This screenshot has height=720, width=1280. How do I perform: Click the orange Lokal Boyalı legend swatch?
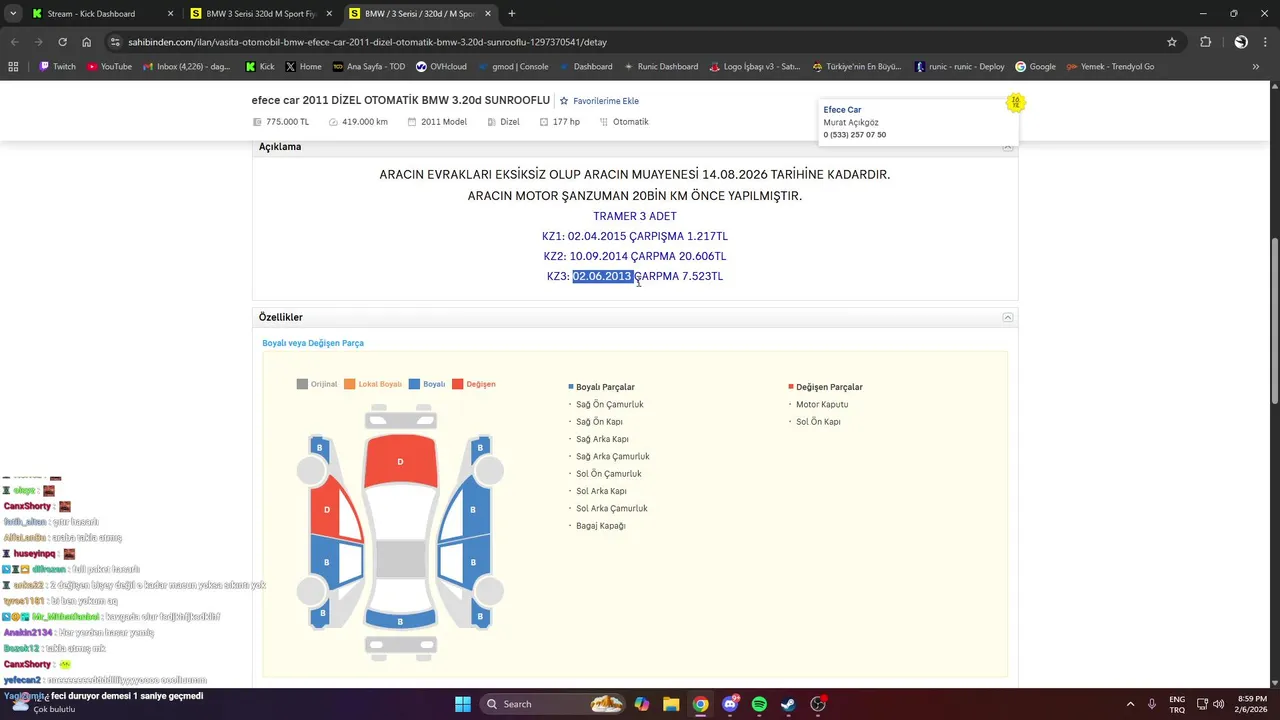point(349,384)
